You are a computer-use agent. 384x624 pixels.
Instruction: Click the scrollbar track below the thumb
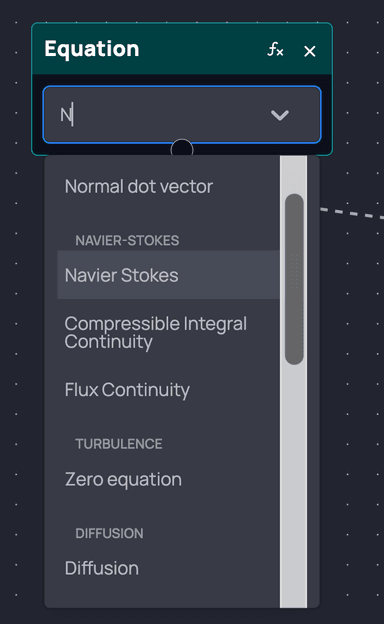294,486
